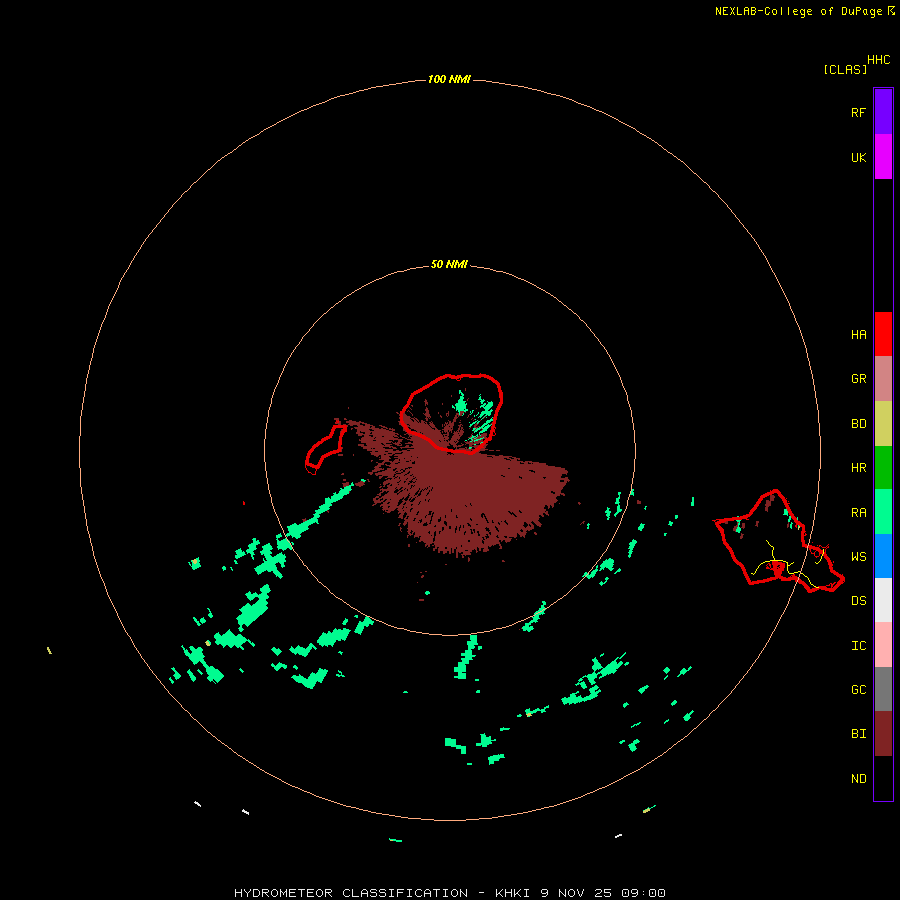Viewport: 900px width, 900px height.
Task: Click the red-outlined island at radar center
Action: click(451, 413)
